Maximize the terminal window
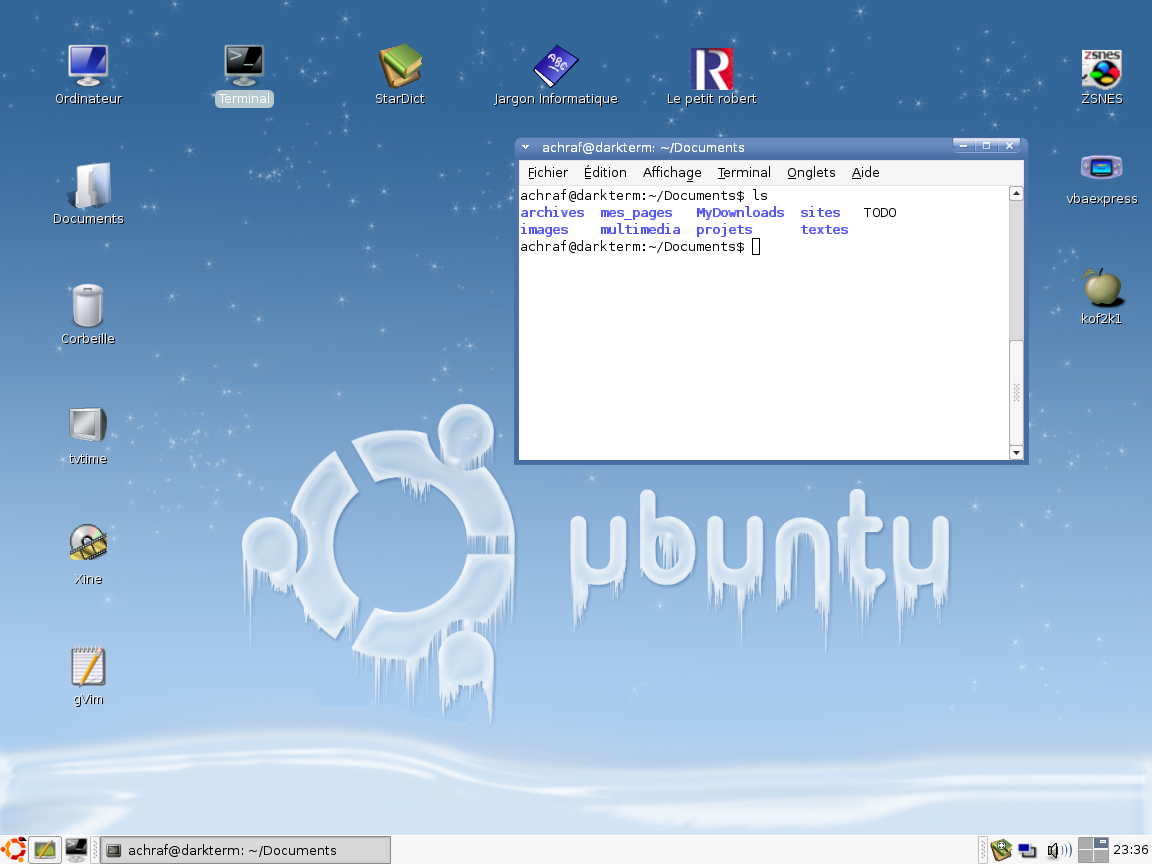Screen dimensions: 1152x864 [987, 145]
